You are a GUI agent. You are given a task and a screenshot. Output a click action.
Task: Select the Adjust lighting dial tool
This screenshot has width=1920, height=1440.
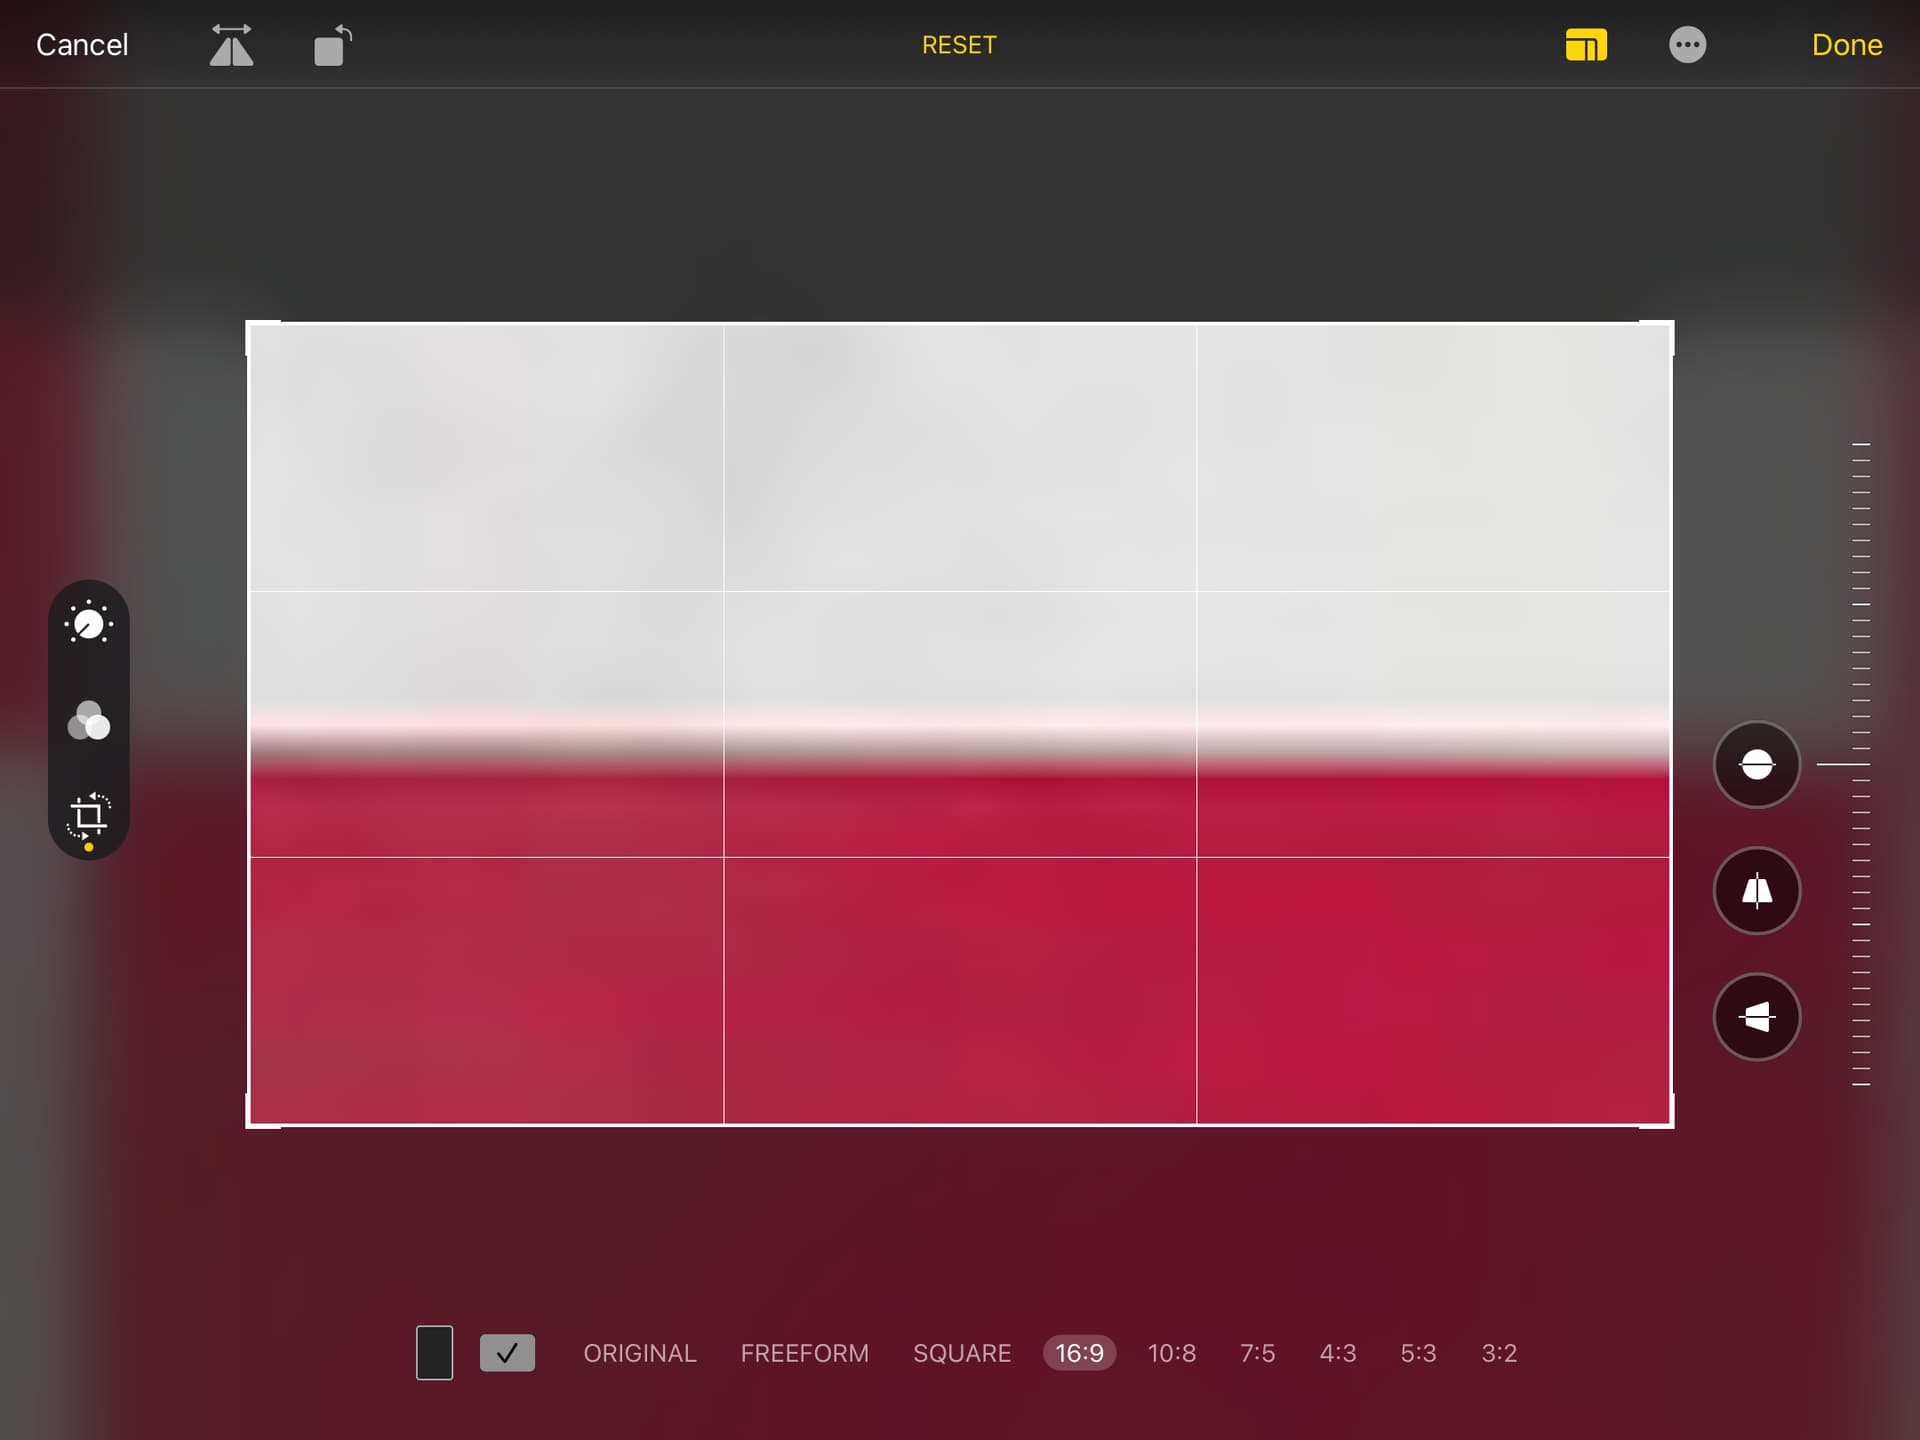(89, 624)
